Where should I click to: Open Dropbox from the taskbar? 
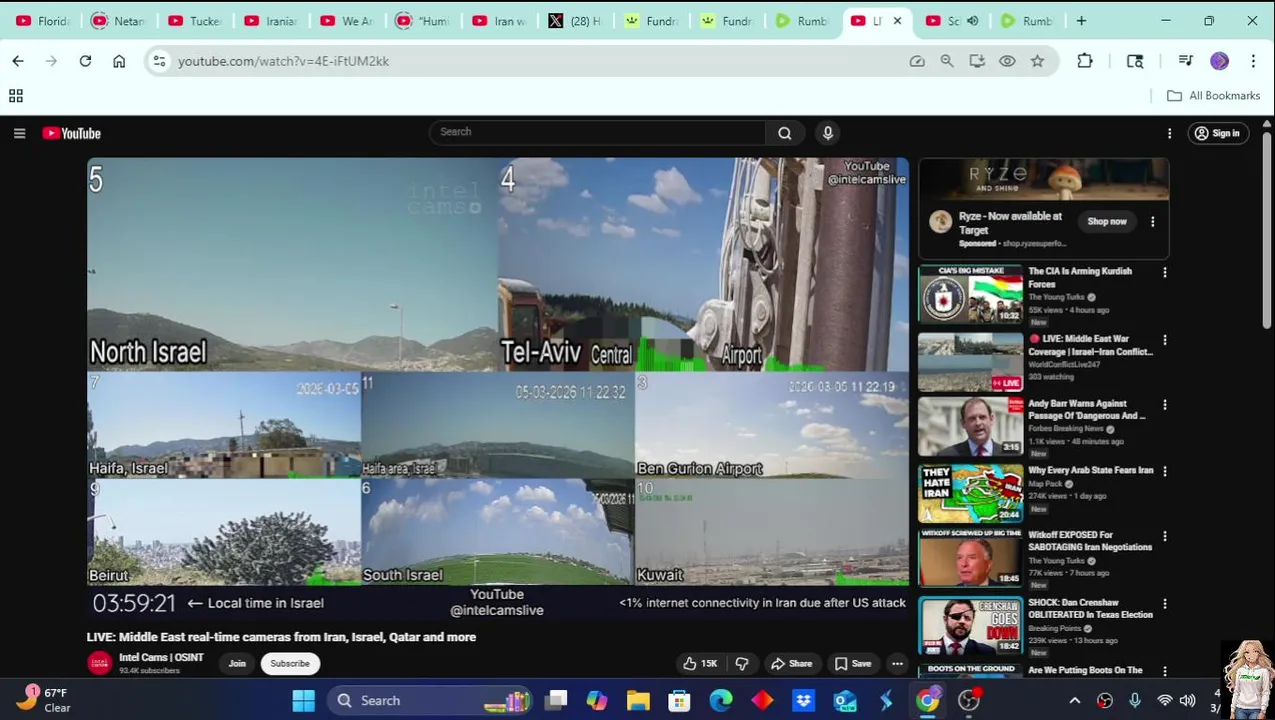(x=803, y=701)
